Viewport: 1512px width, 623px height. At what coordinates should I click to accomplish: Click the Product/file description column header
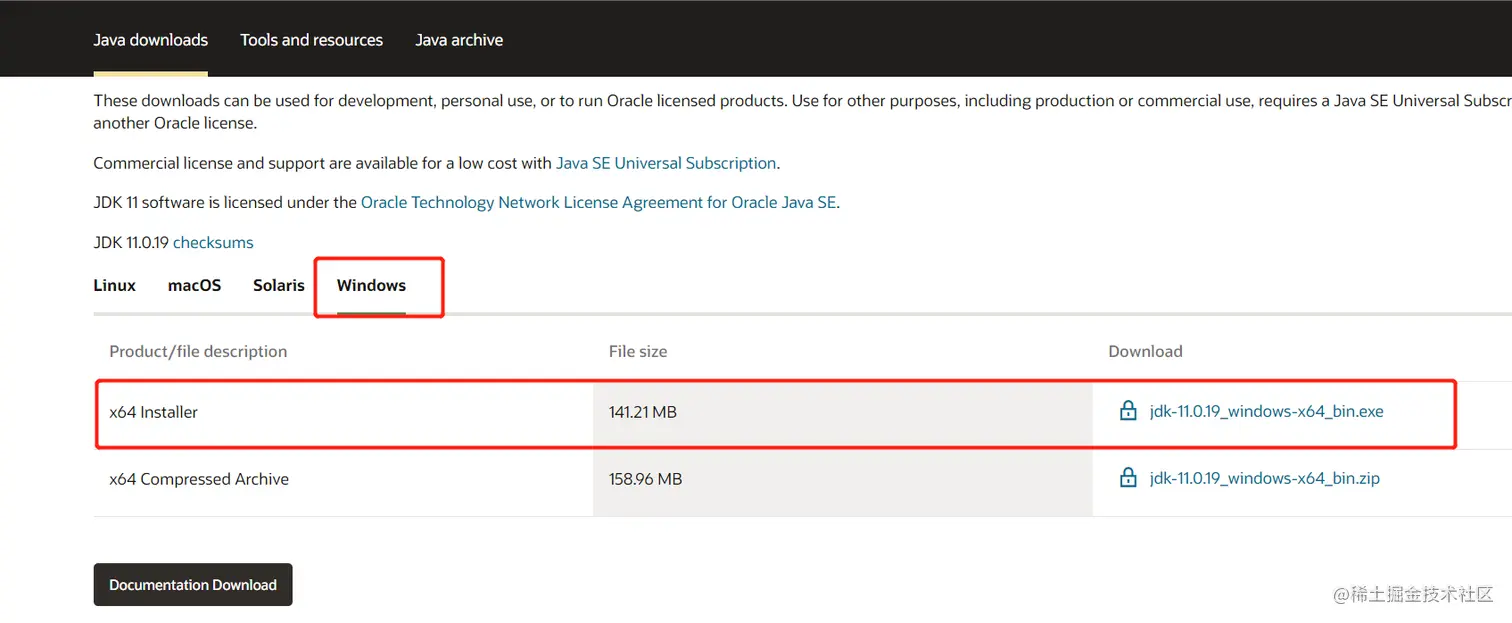tap(198, 351)
